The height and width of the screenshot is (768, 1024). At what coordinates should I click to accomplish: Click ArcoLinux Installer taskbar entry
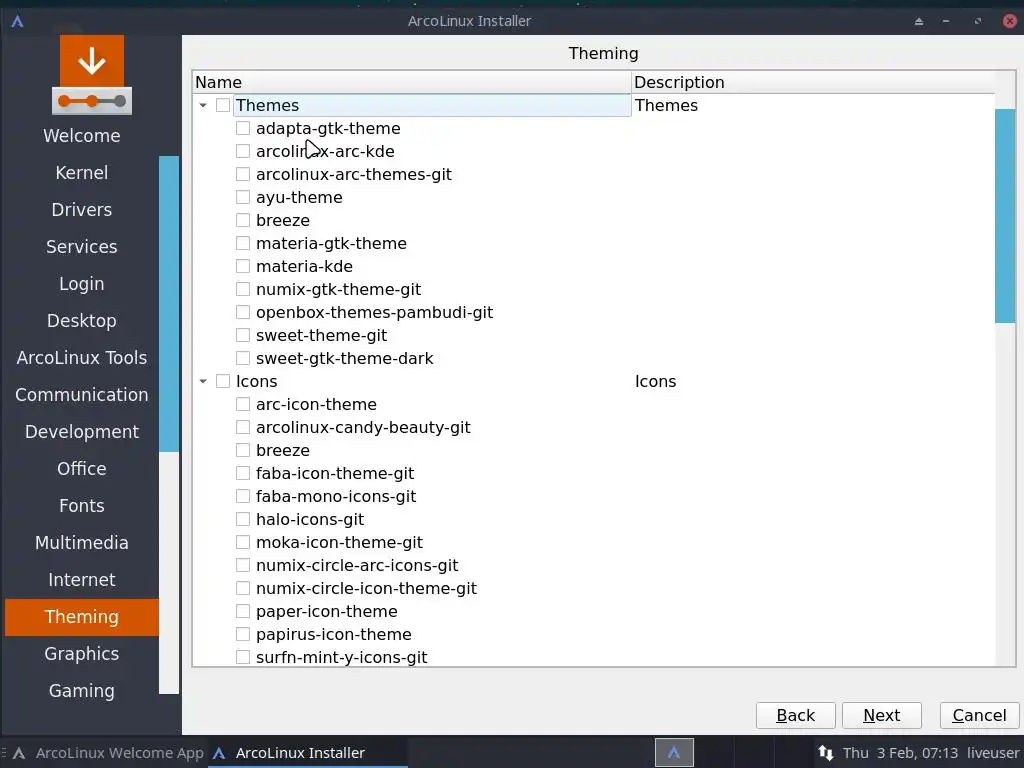coord(308,753)
